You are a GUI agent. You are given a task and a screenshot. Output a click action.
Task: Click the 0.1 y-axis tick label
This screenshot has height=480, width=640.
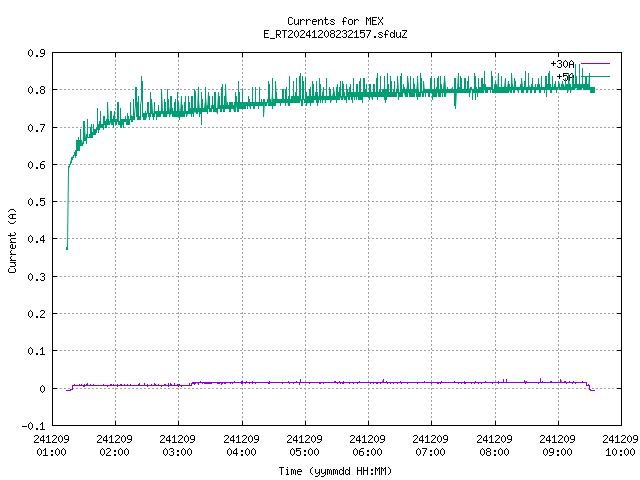36,351
